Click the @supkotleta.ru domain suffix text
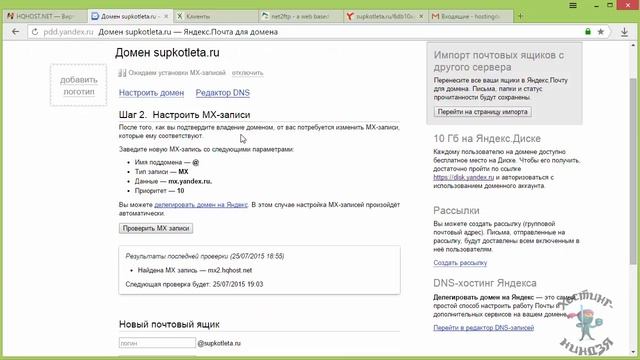The height and width of the screenshot is (360, 640). 219,343
